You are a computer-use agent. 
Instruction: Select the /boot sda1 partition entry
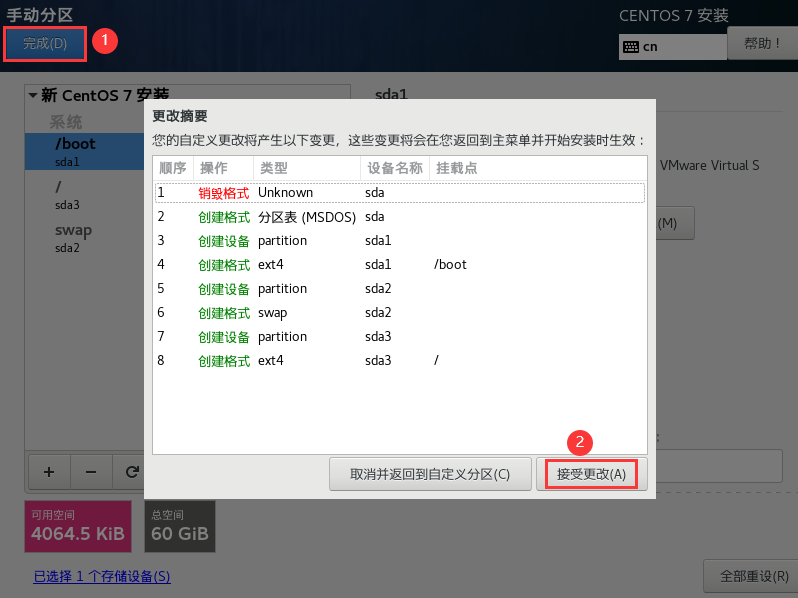84,151
